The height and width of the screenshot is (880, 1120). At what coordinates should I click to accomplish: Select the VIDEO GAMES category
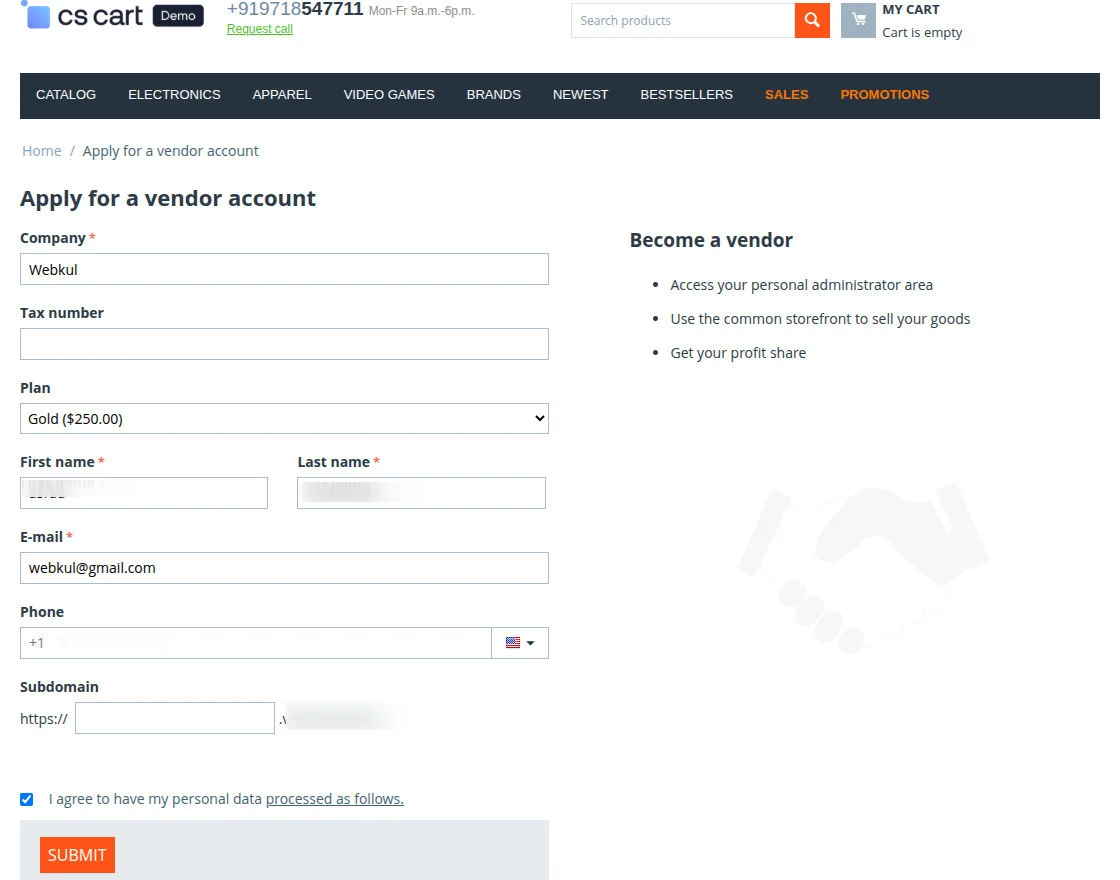pyautogui.click(x=389, y=95)
